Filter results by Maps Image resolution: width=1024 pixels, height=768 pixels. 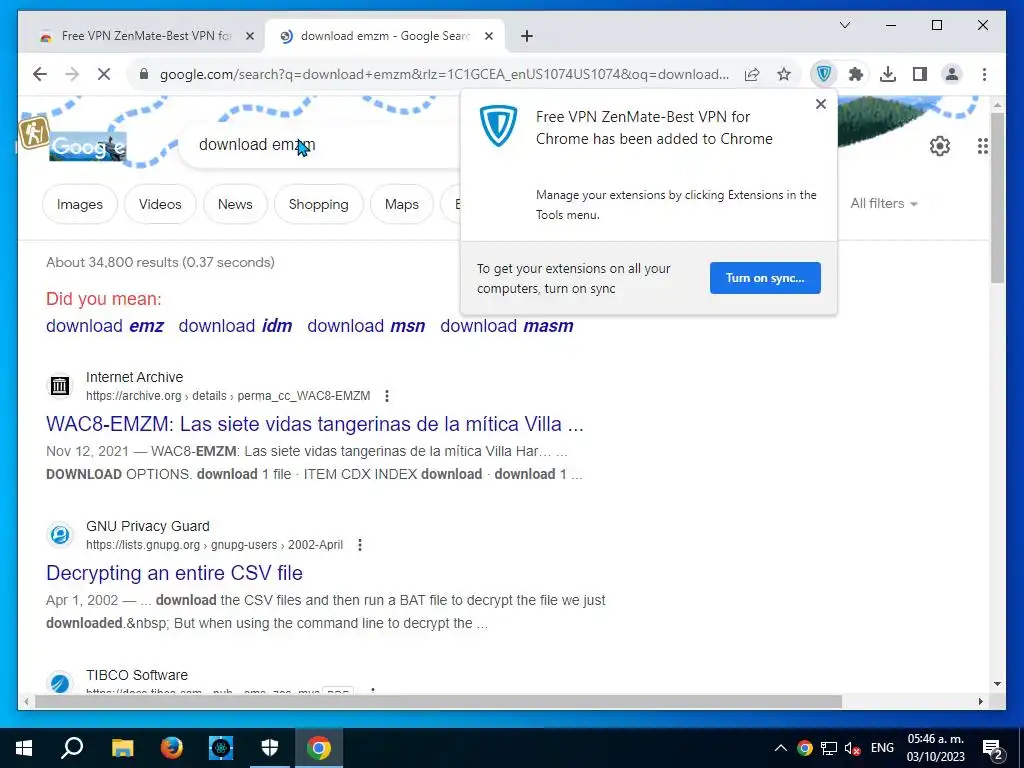click(x=402, y=204)
